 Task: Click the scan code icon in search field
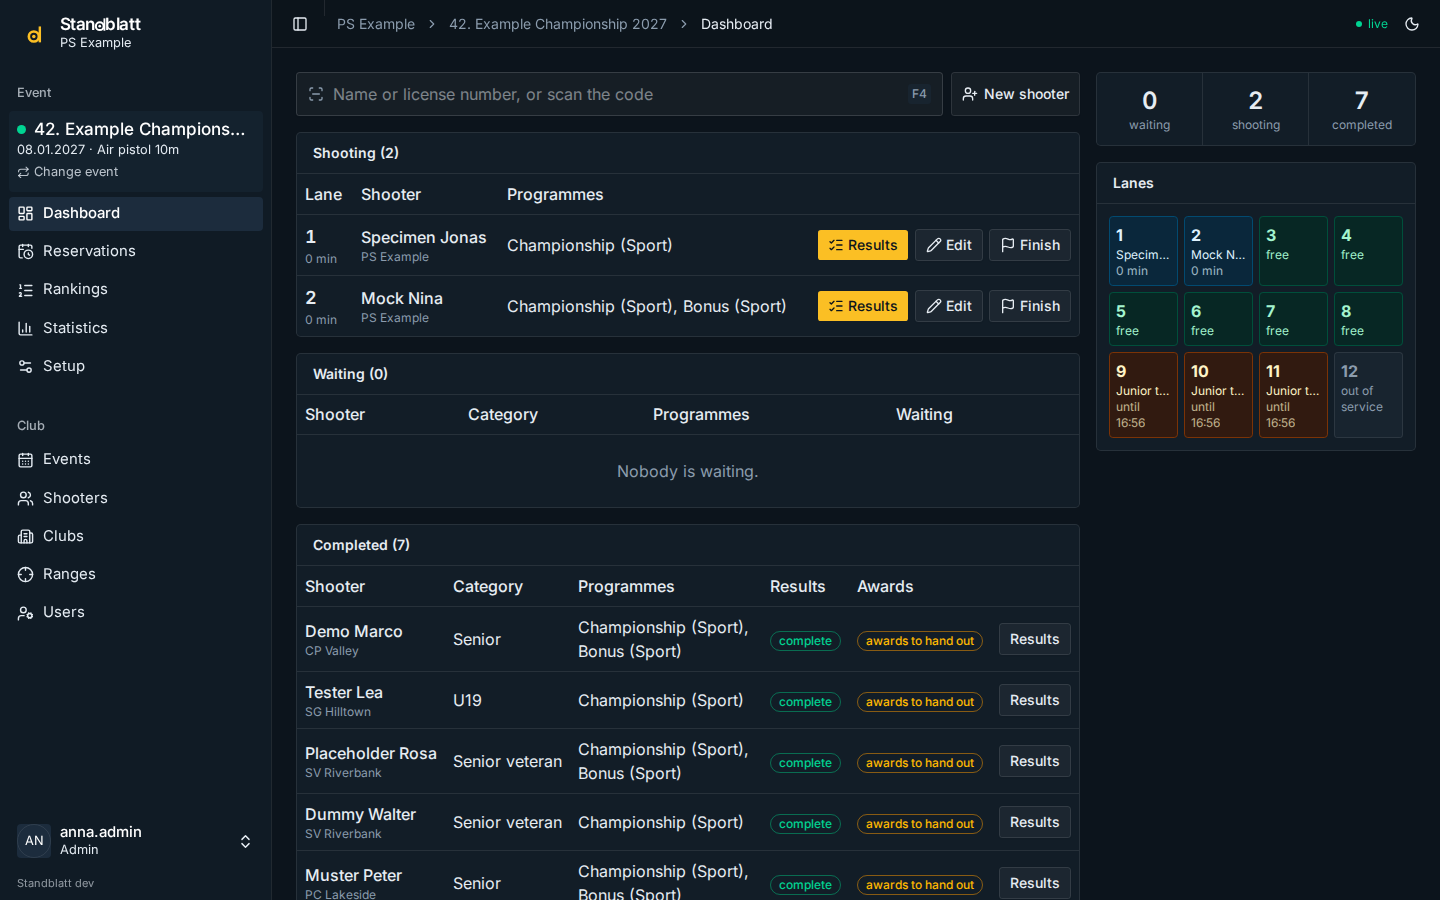(x=316, y=94)
